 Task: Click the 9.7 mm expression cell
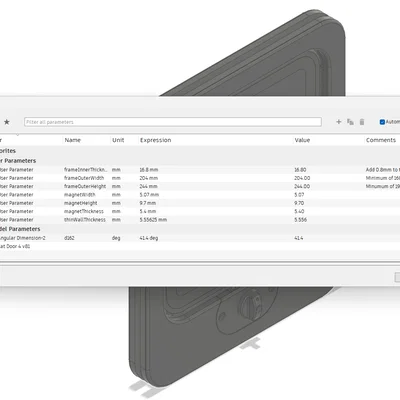click(148, 203)
